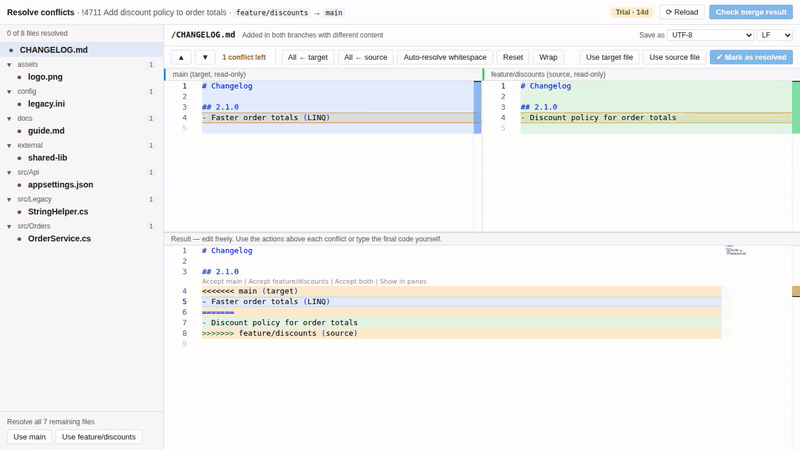Click Use feature/discounts for remaining files

click(98, 437)
